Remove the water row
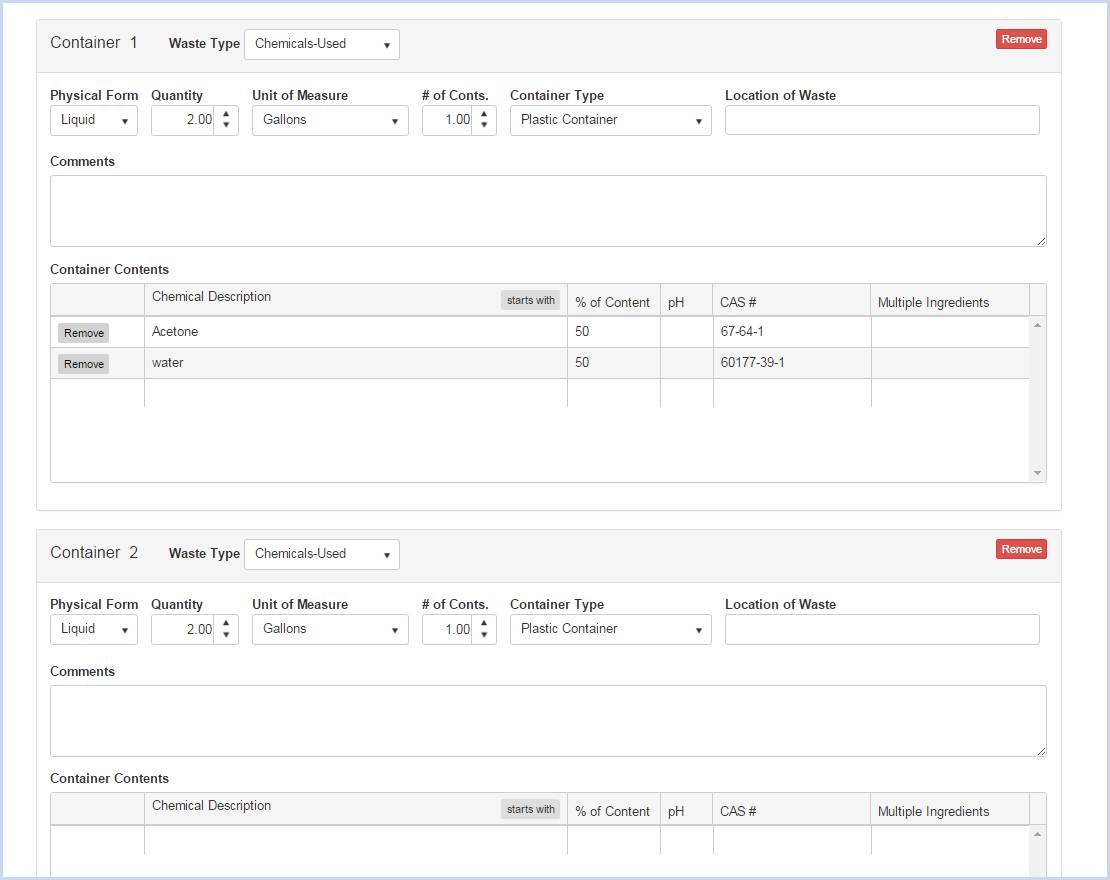Viewport: 1110px width, 880px height. [83, 364]
